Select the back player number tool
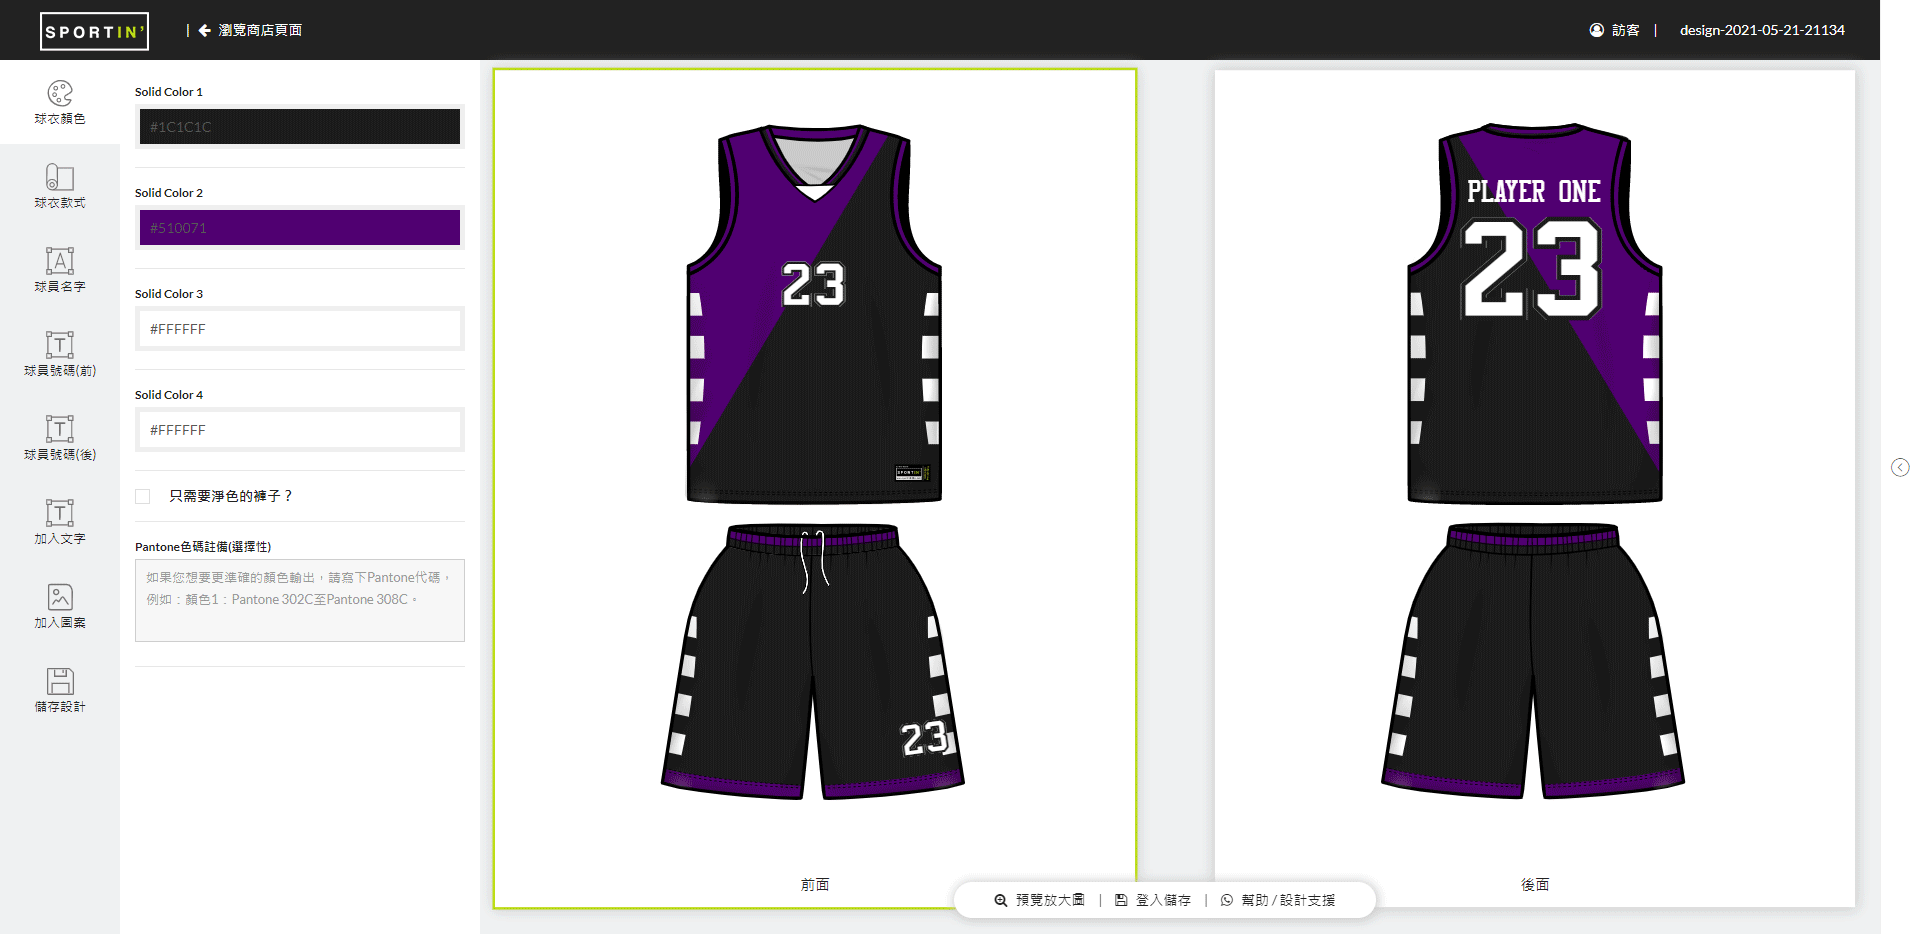This screenshot has width=1920, height=934. coord(60,430)
